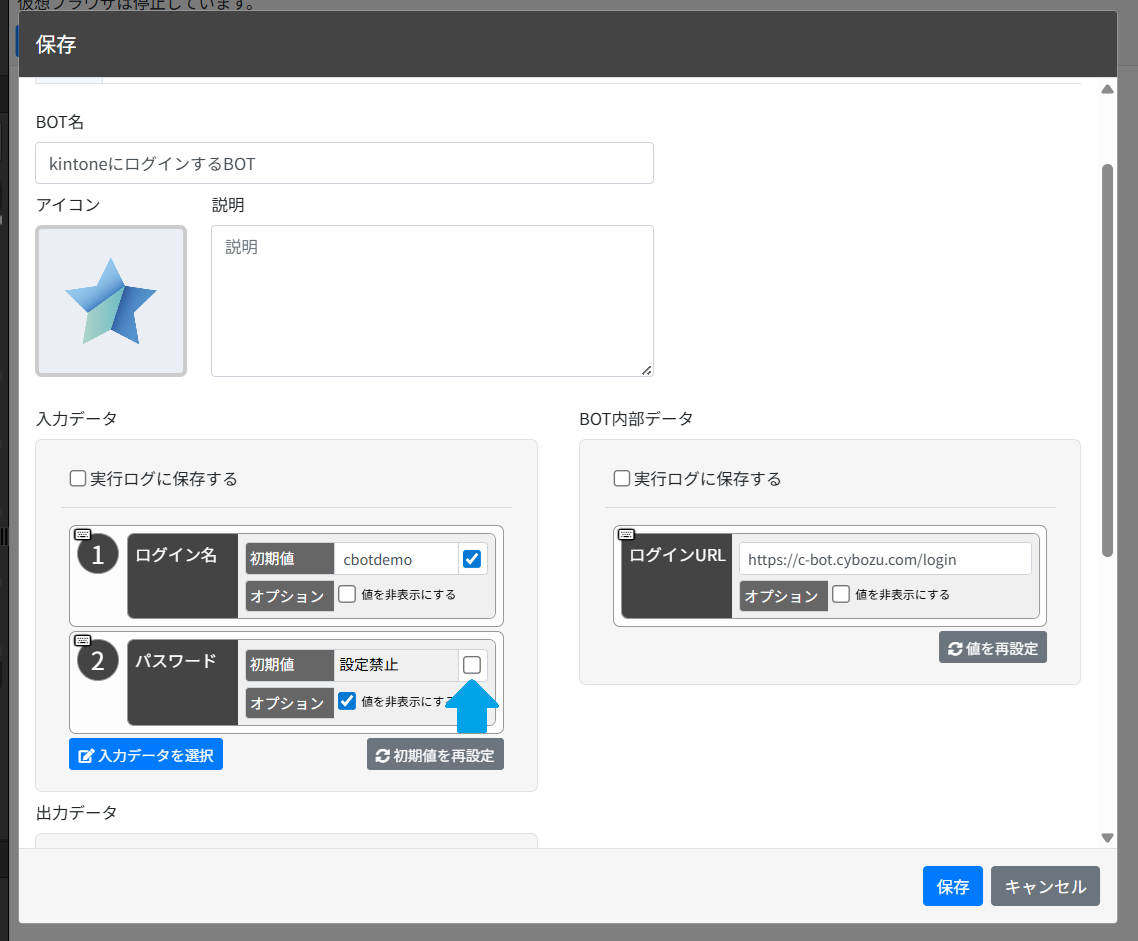Click the 入力データを選択 button
Image resolution: width=1138 pixels, height=941 pixels.
coord(146,755)
